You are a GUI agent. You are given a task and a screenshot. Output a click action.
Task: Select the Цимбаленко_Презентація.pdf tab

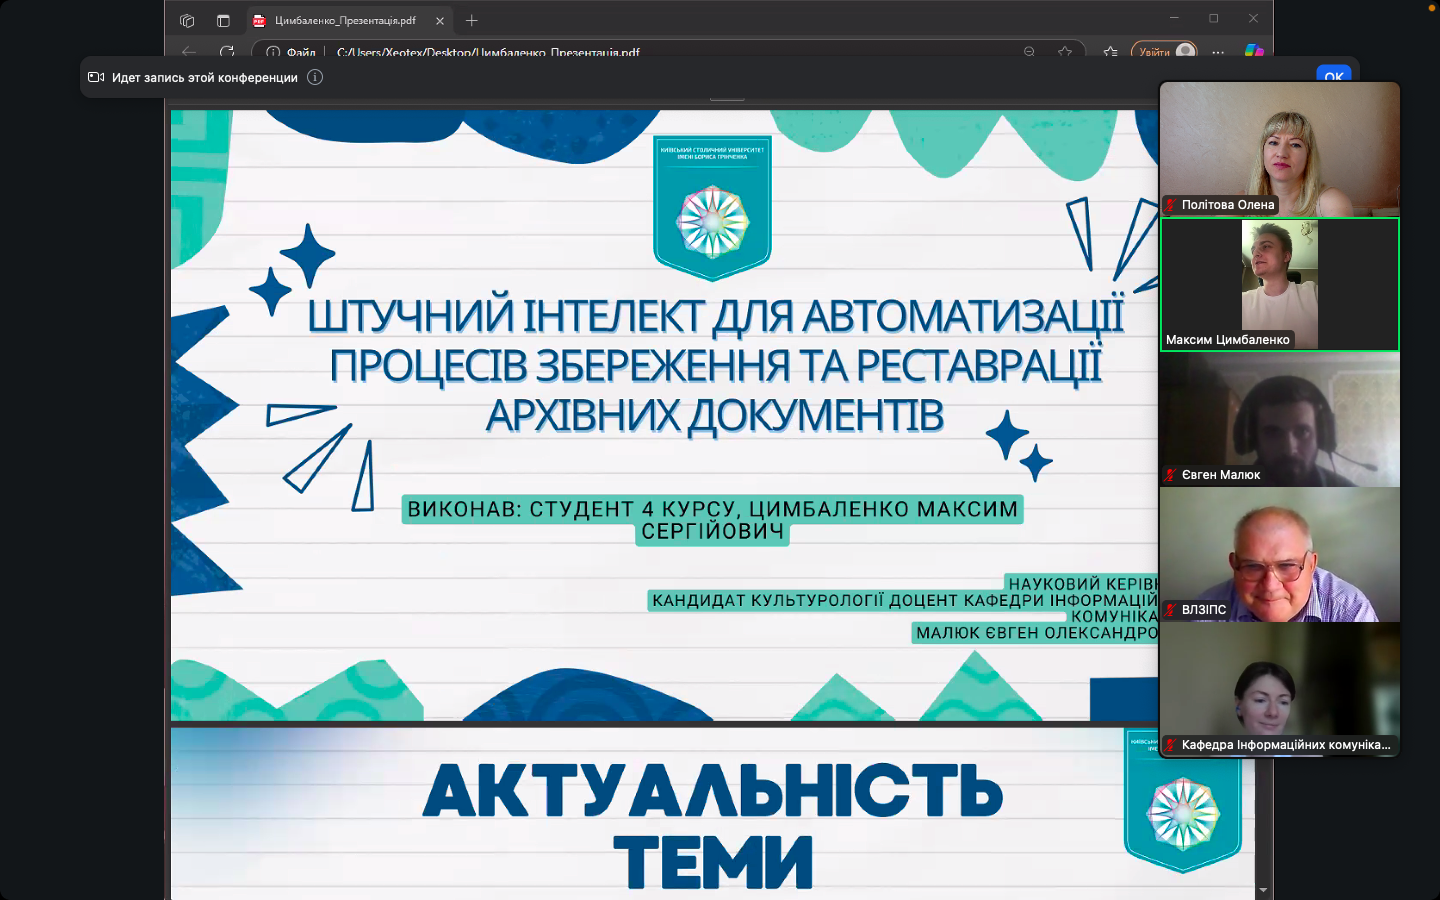tap(344, 20)
